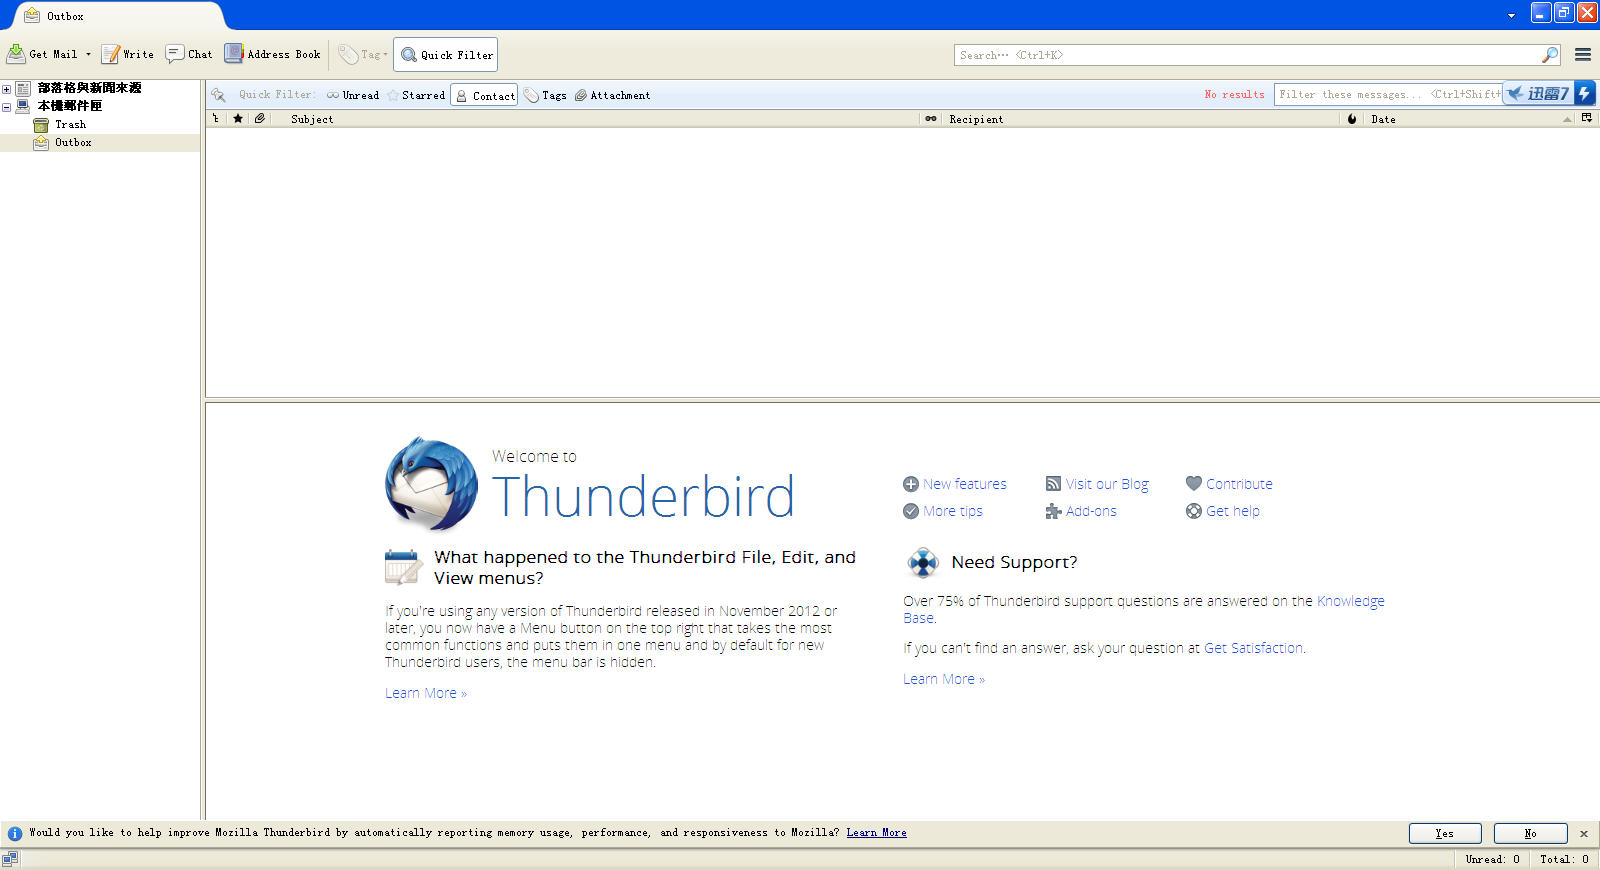Screen dimensions: 1600x870
Task: Click the More tips checkmark icon
Action: click(911, 511)
